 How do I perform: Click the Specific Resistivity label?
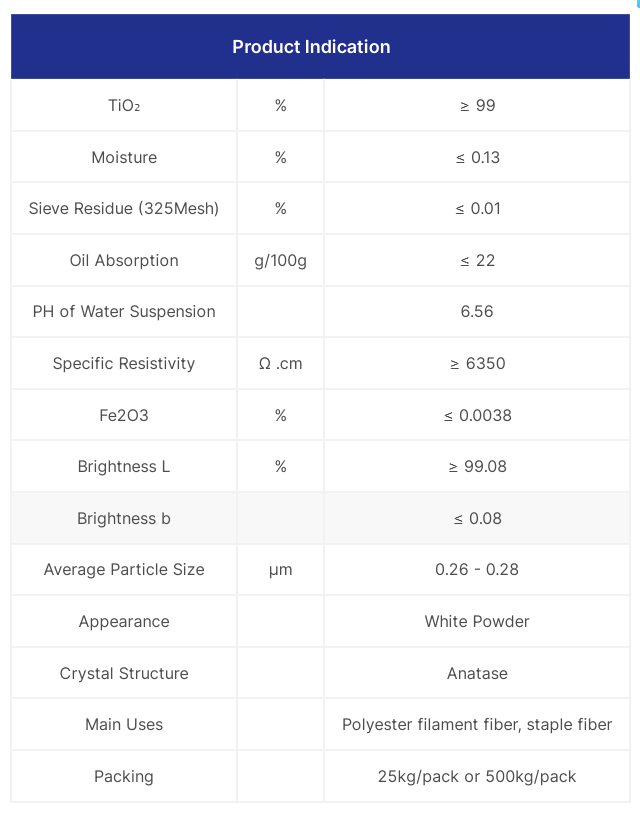coord(124,363)
